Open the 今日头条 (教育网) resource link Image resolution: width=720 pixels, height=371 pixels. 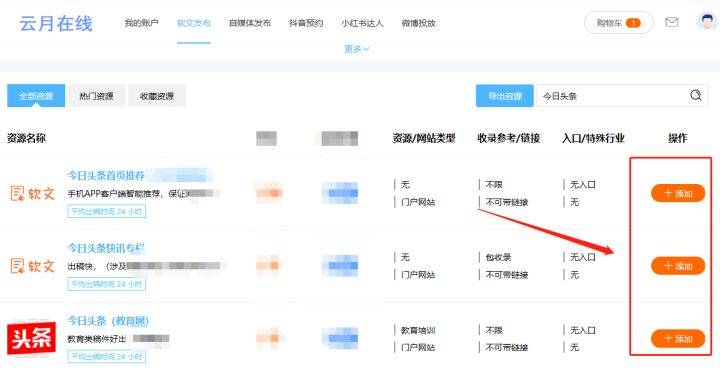108,320
